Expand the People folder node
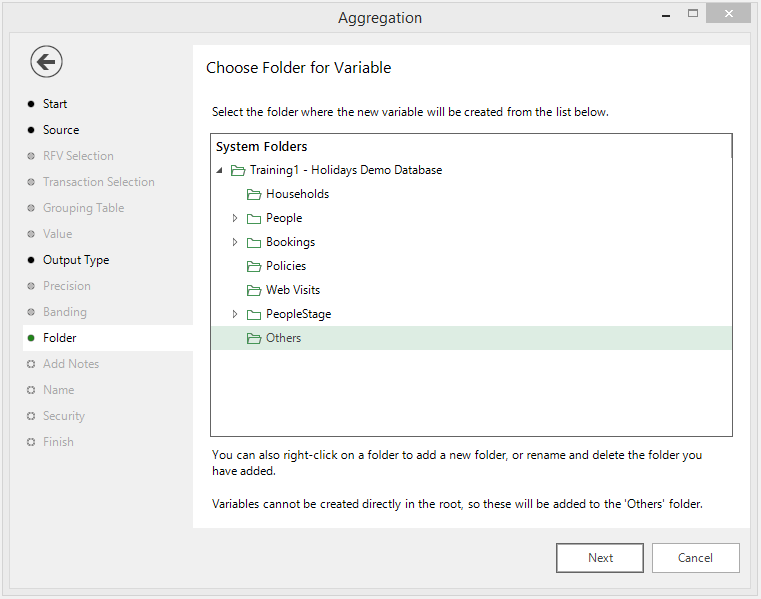 point(235,218)
